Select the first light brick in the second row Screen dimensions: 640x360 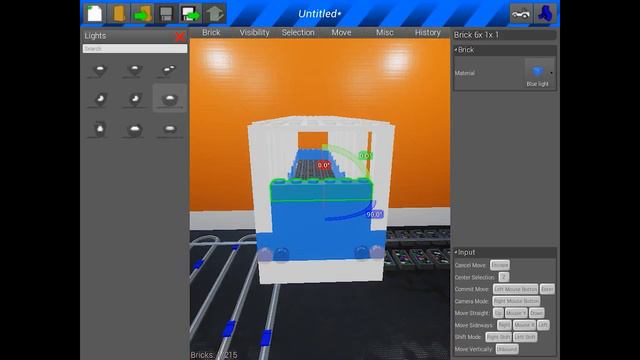click(x=100, y=98)
